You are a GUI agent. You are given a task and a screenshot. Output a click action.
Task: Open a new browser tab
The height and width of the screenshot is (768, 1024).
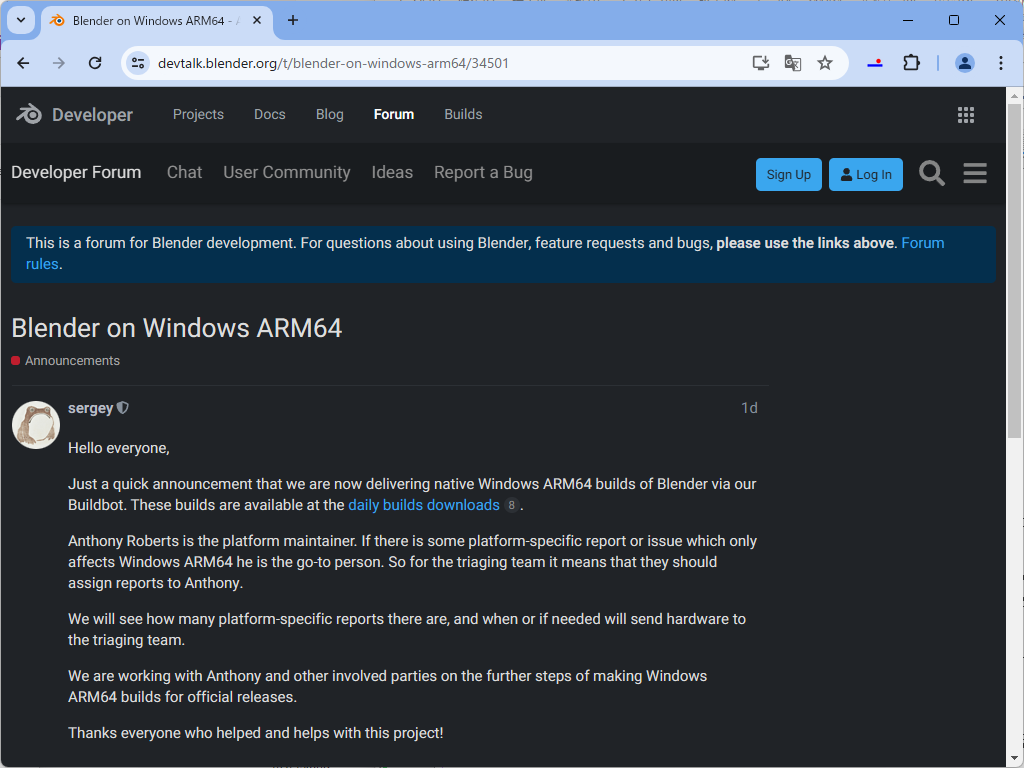(293, 20)
